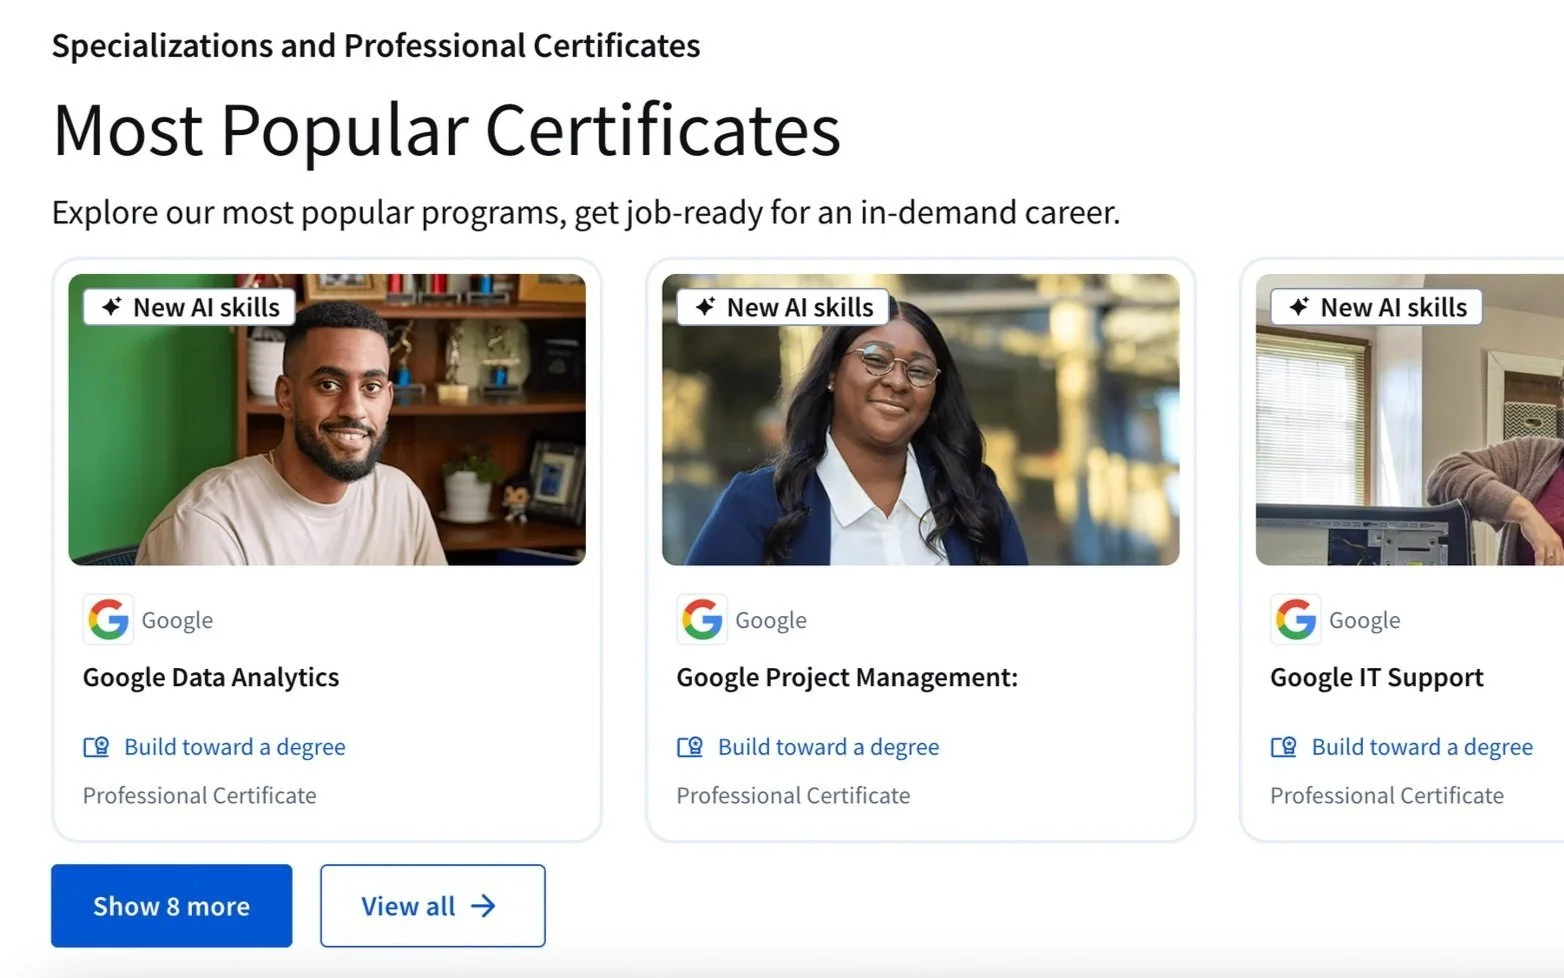Click the Show 8 more button
The height and width of the screenshot is (978, 1564).
coord(171,906)
